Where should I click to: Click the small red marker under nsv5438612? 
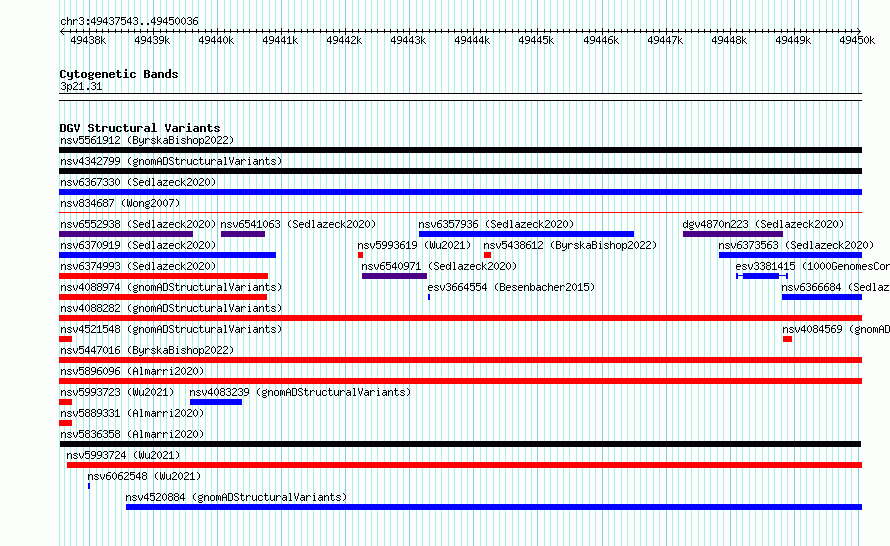(488, 255)
